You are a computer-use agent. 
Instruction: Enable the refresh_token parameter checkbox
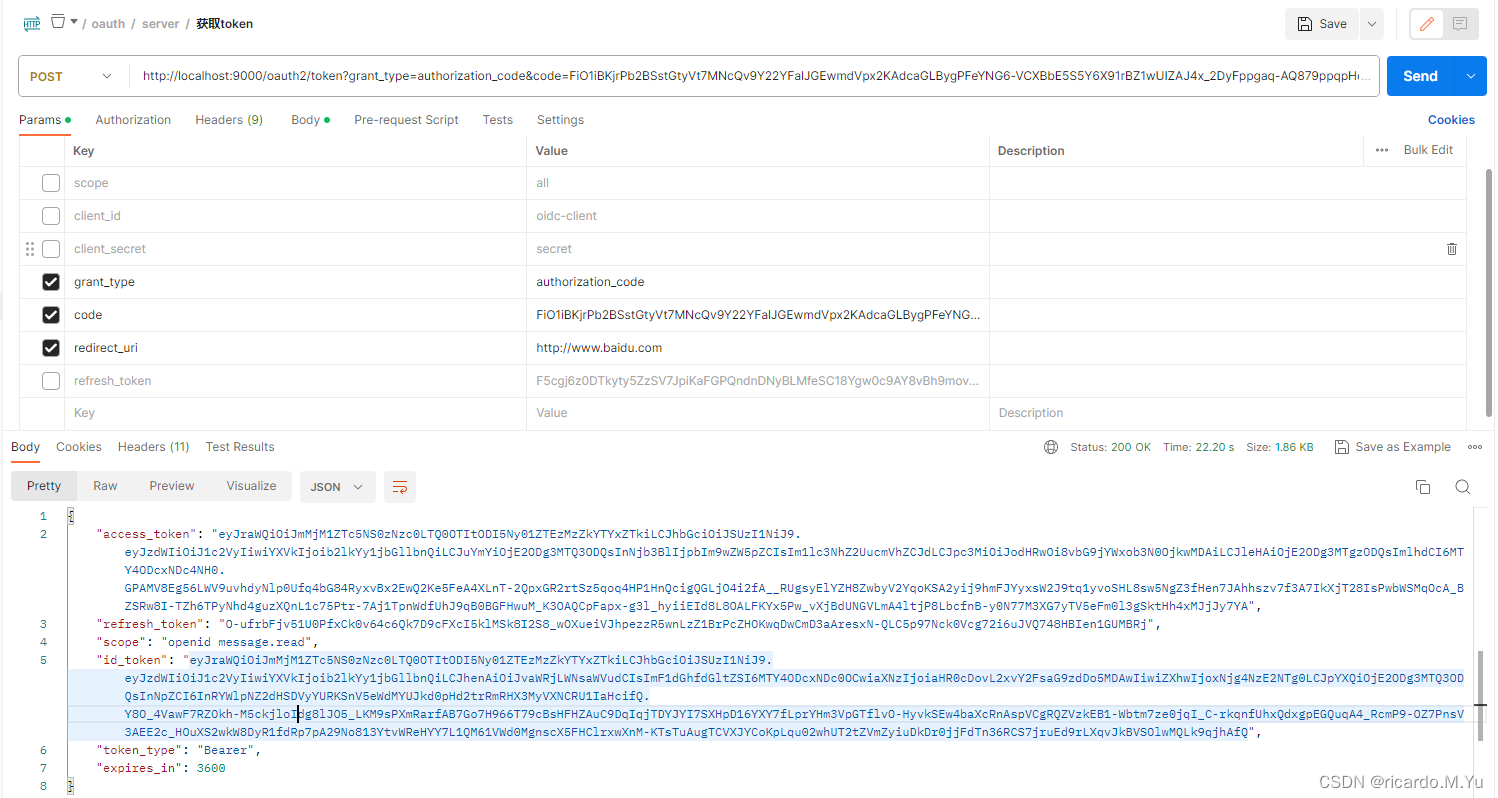click(50, 381)
